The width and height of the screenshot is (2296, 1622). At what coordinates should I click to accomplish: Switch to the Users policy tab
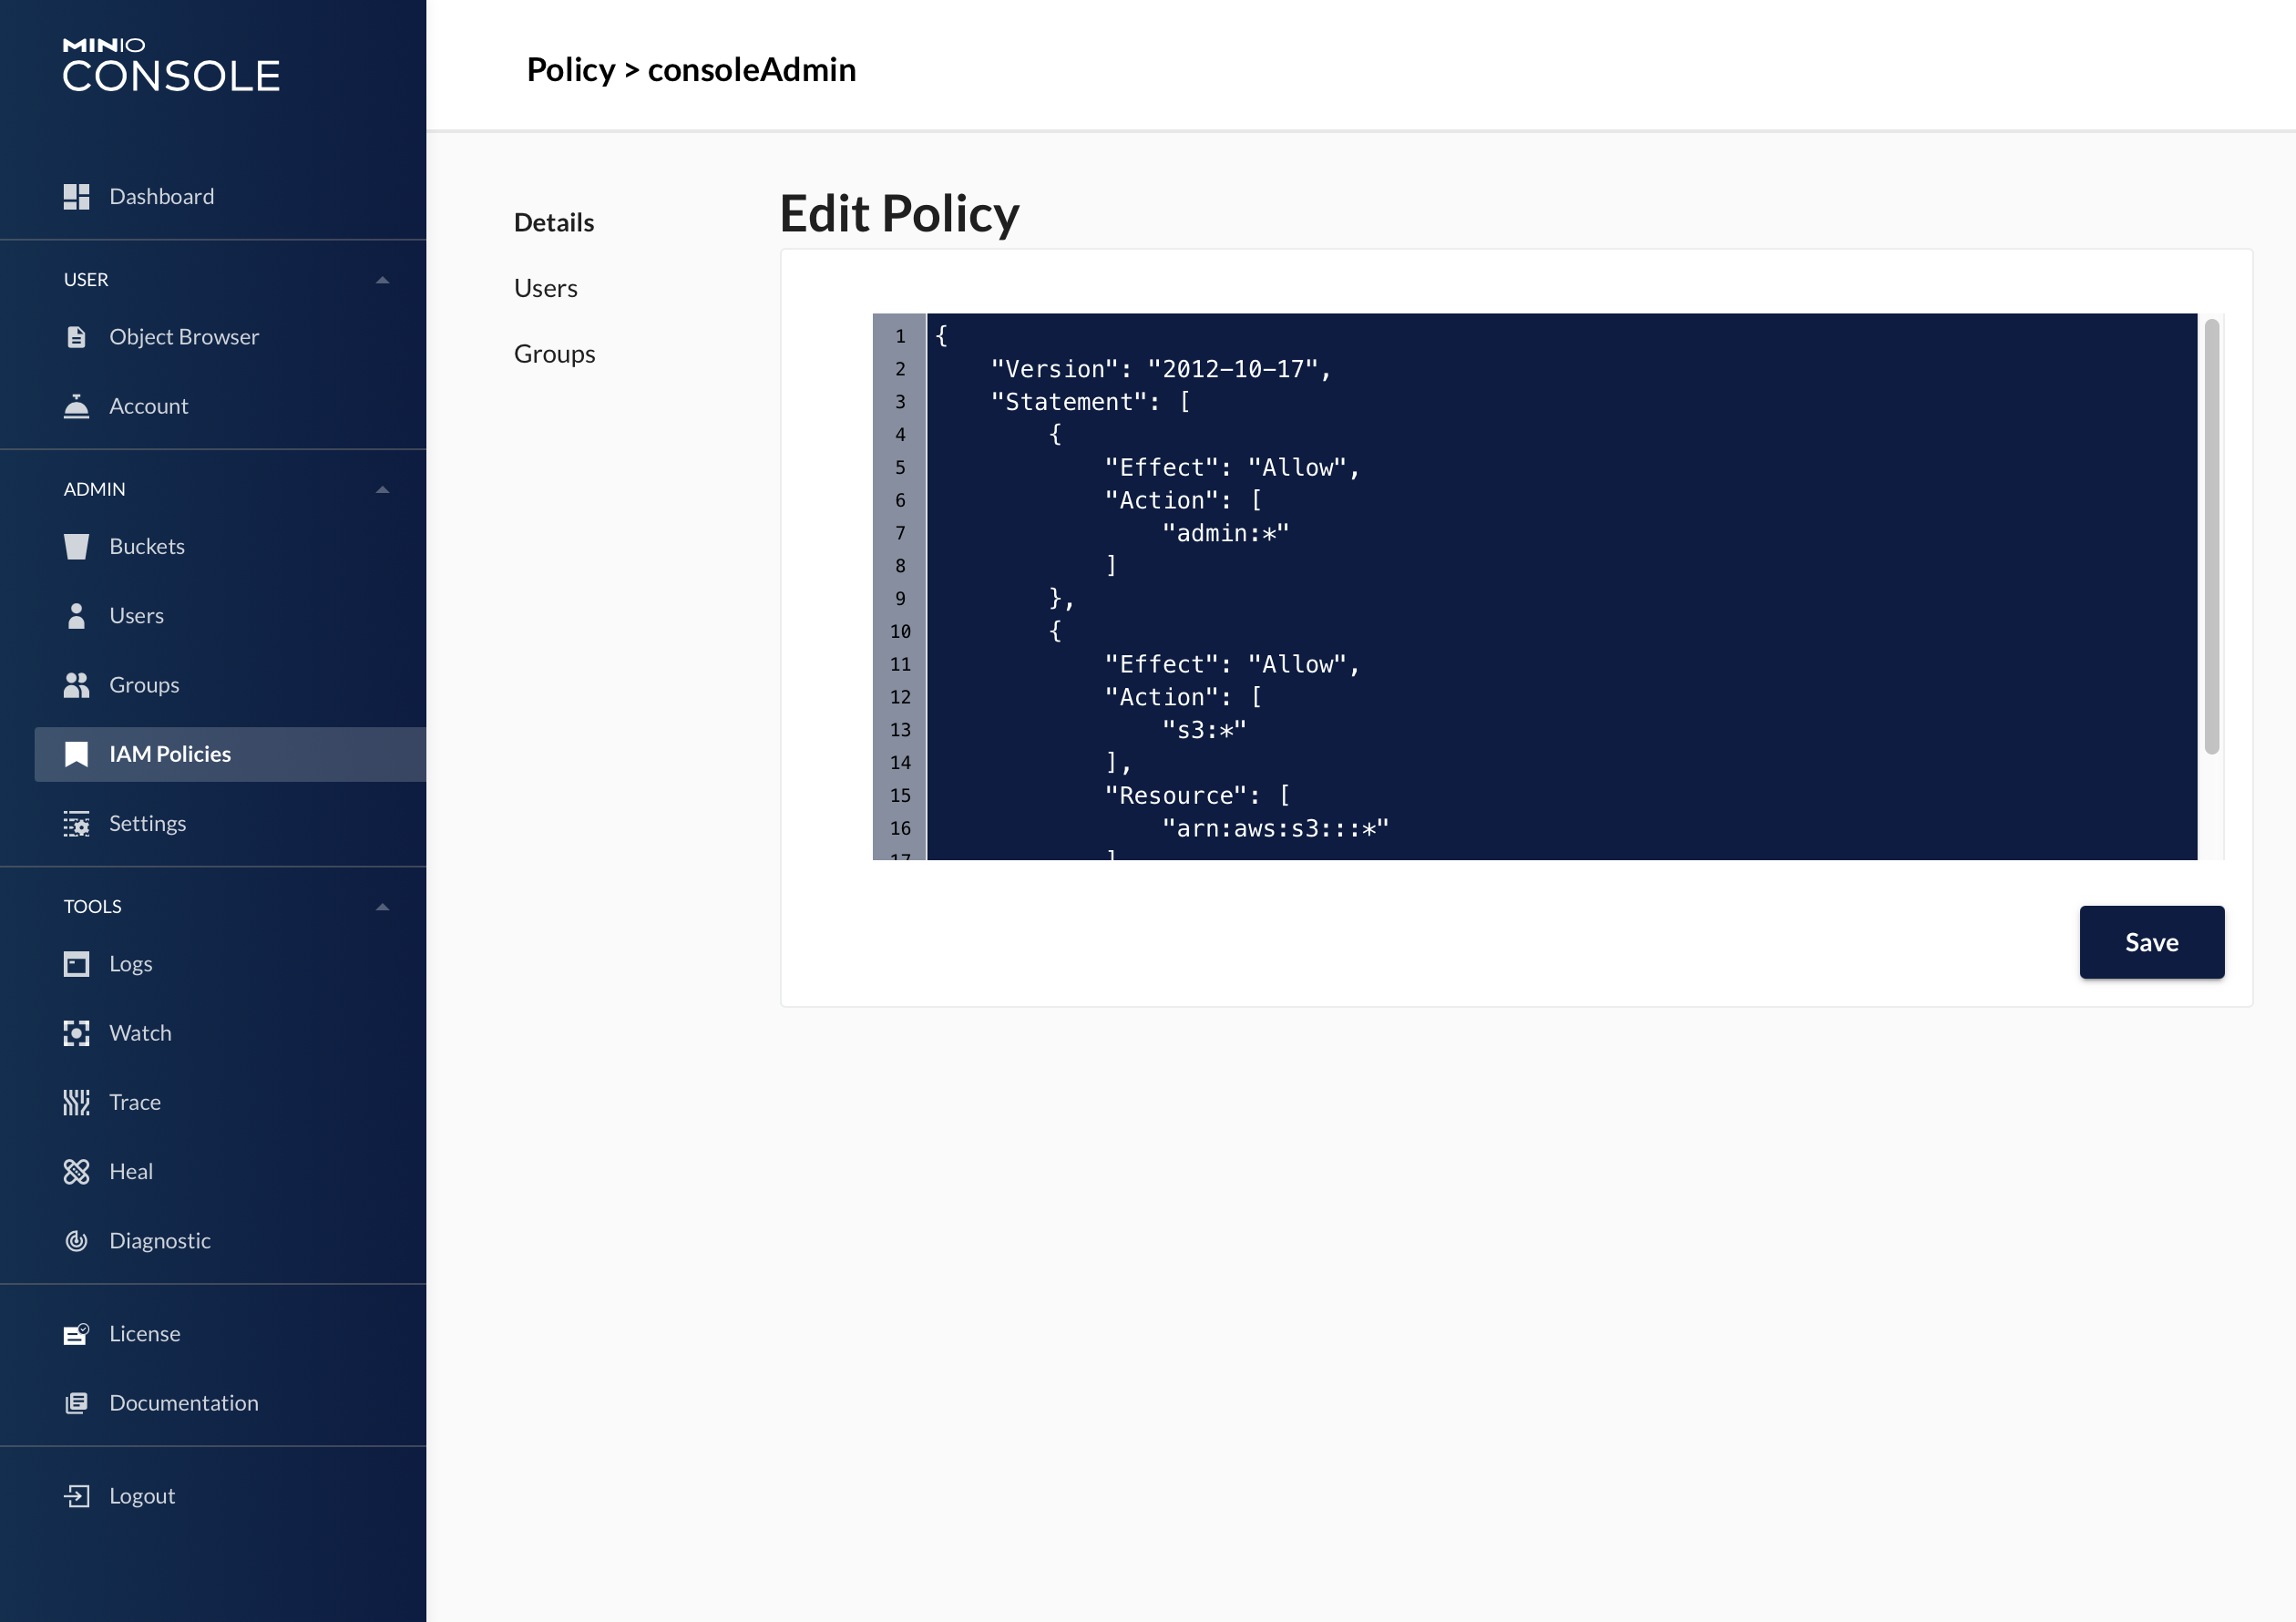pyautogui.click(x=545, y=288)
